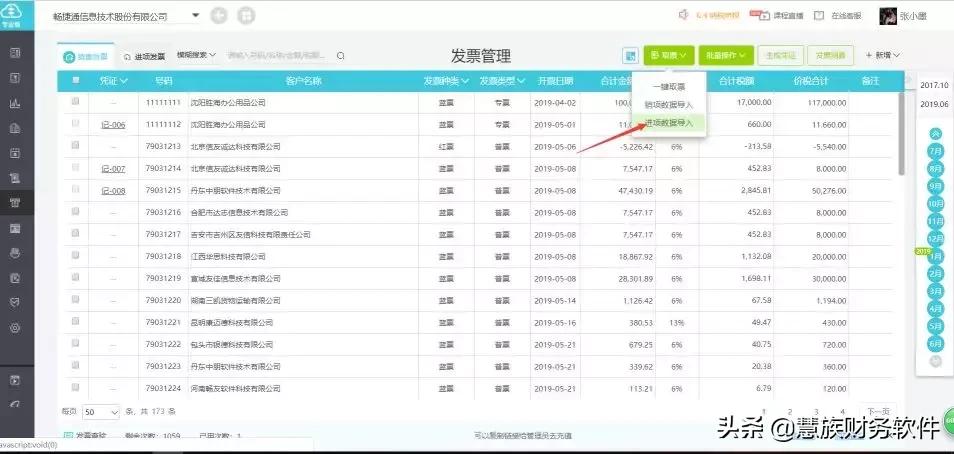
Task: Open the 模糊搜索 search mode dropdown
Action: point(196,55)
